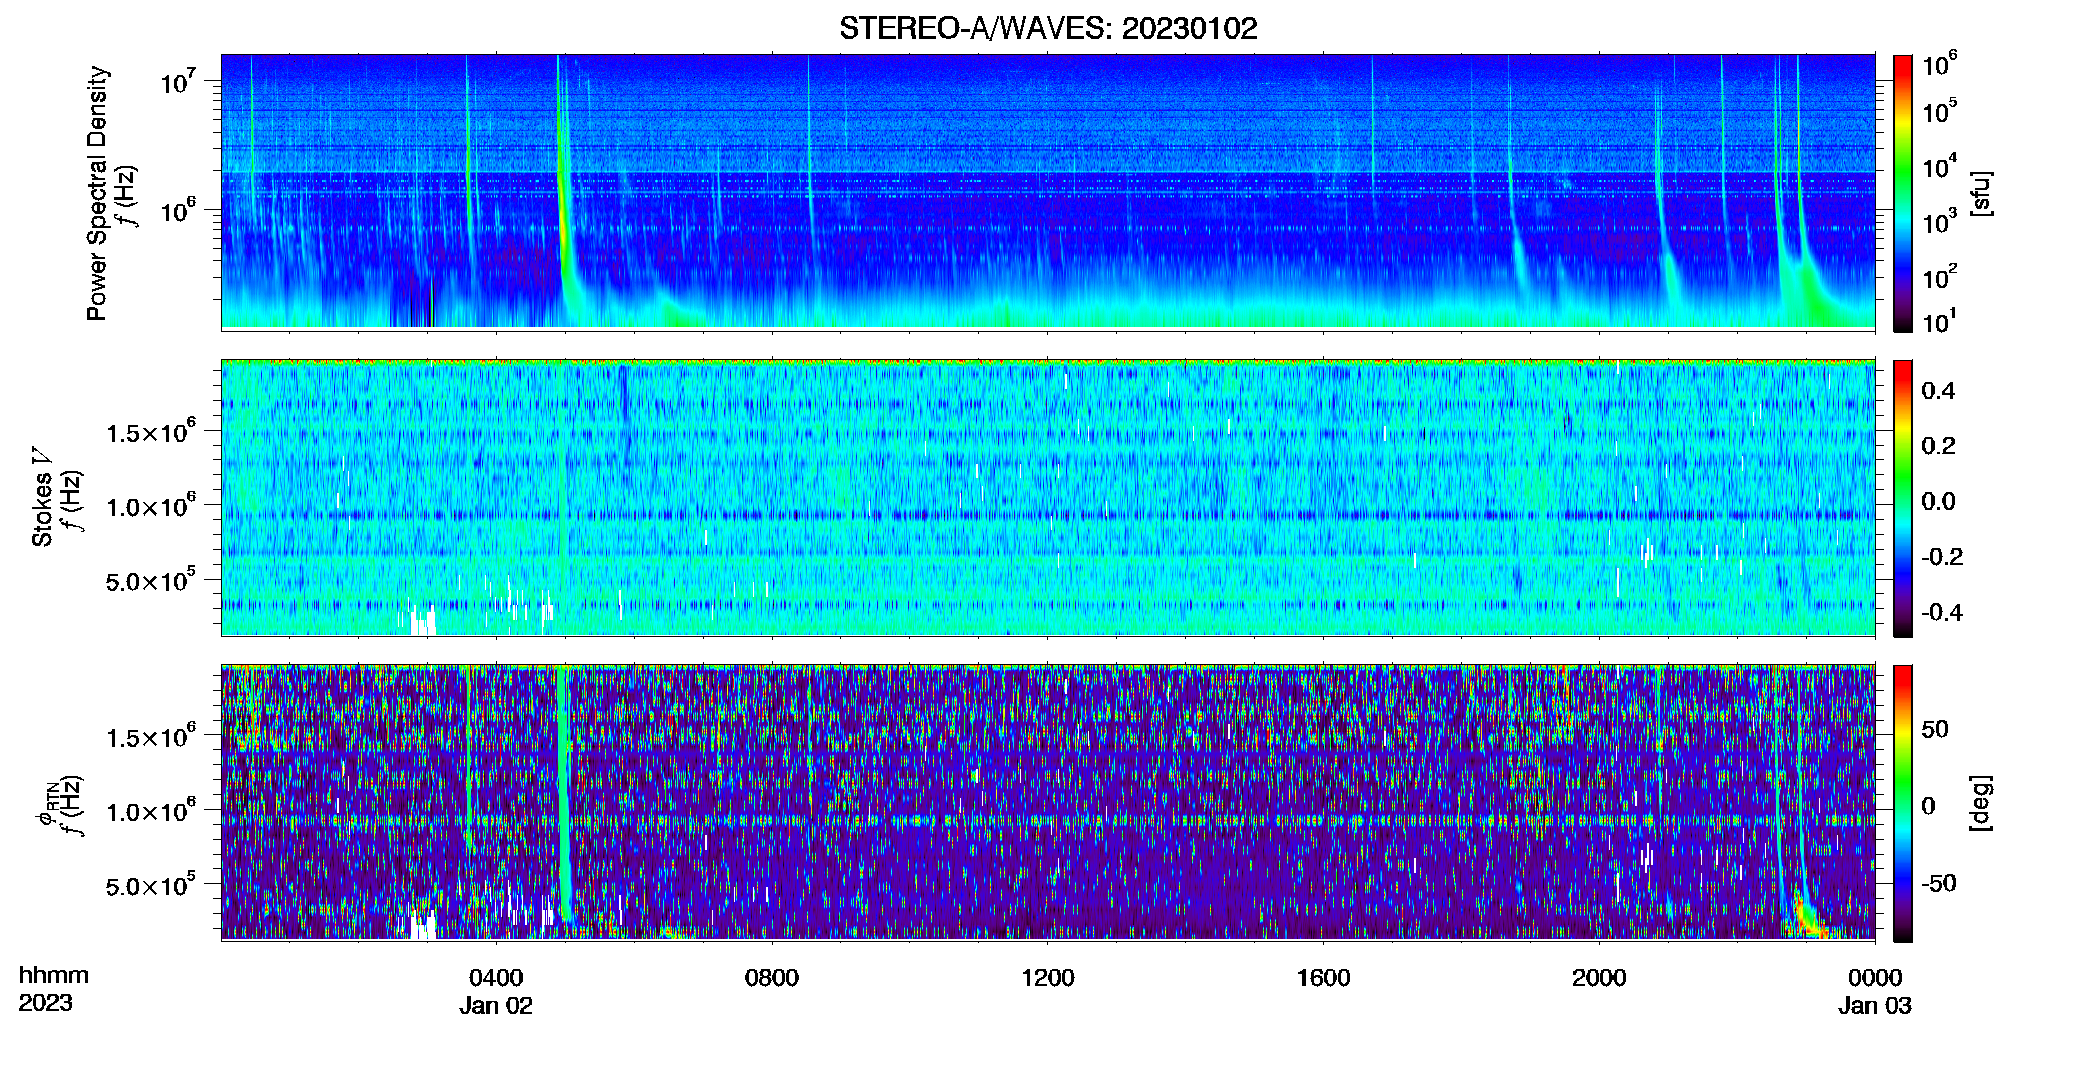Viewport: 2096px width, 1080px height.
Task: Click the "0.2" Stokes V color bar label
Action: click(x=1939, y=446)
